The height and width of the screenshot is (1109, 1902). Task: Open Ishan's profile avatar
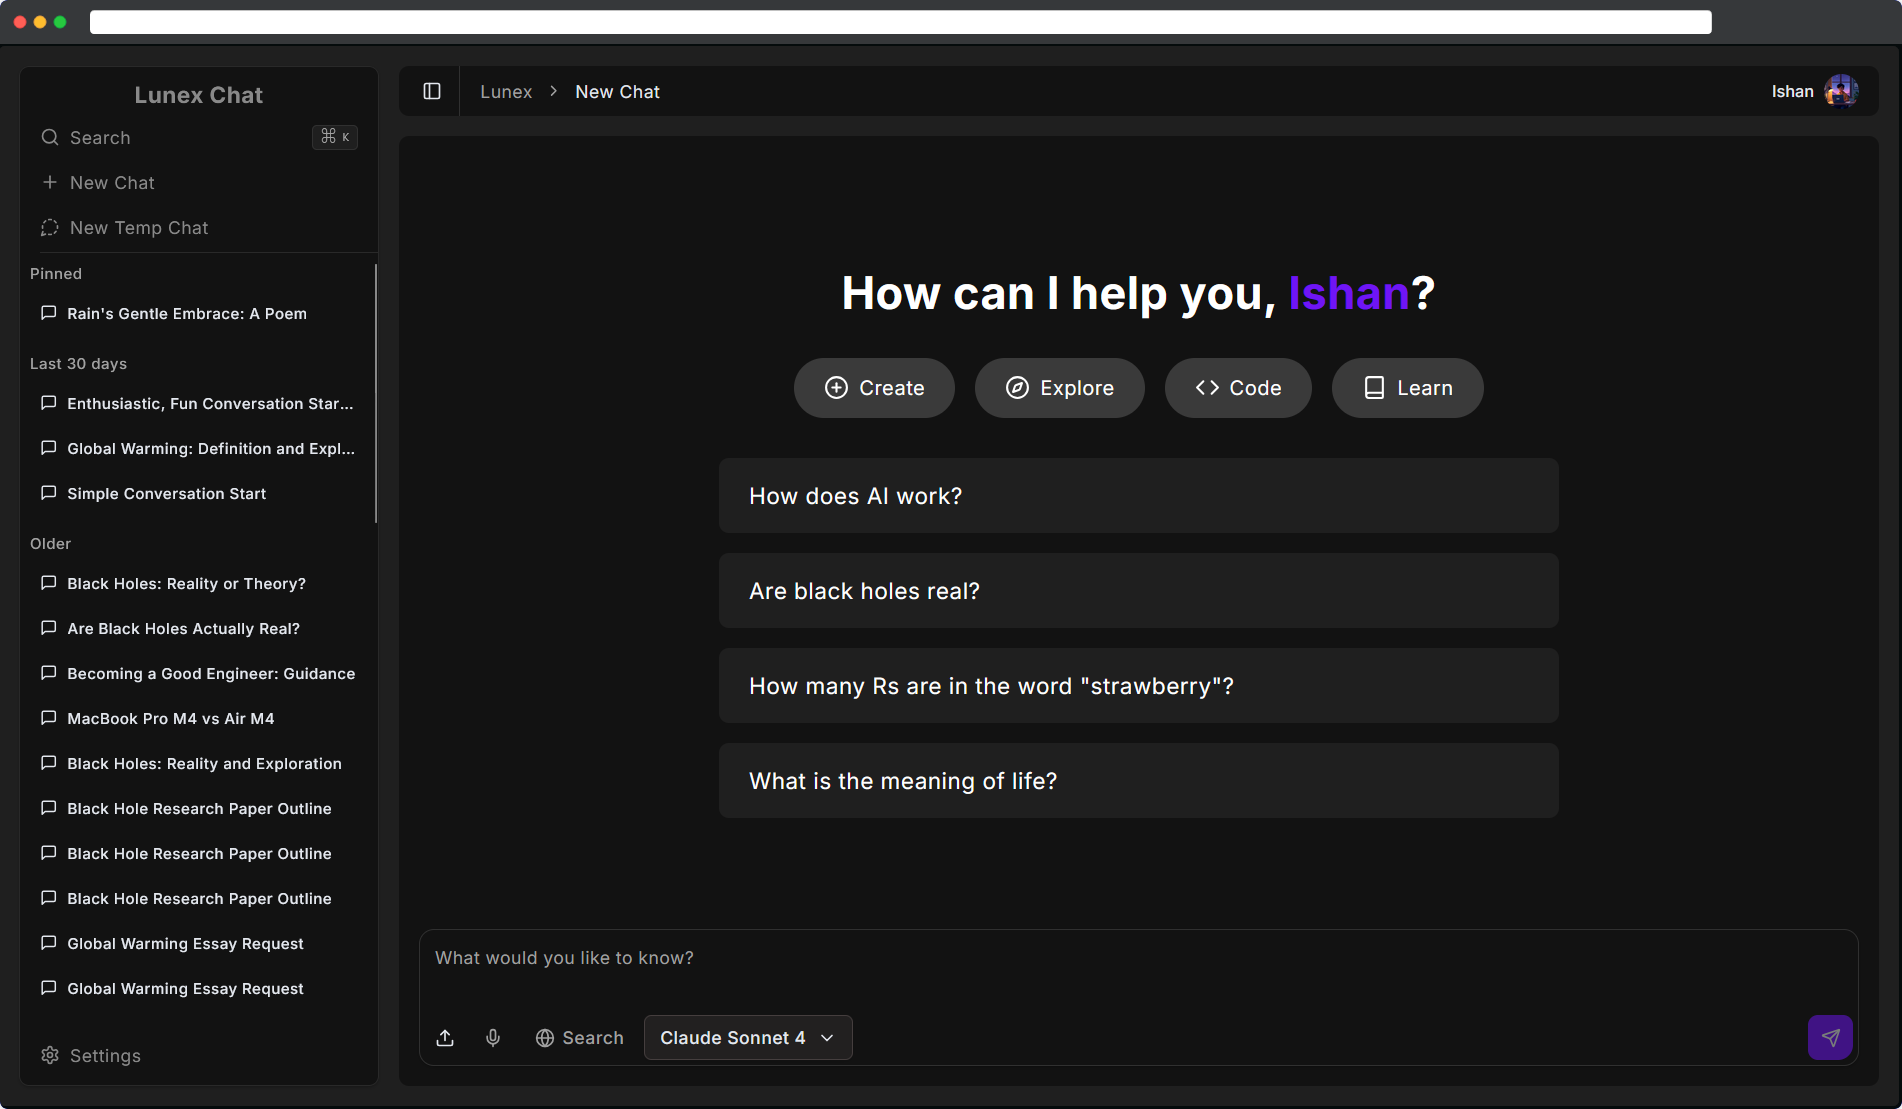click(x=1840, y=91)
